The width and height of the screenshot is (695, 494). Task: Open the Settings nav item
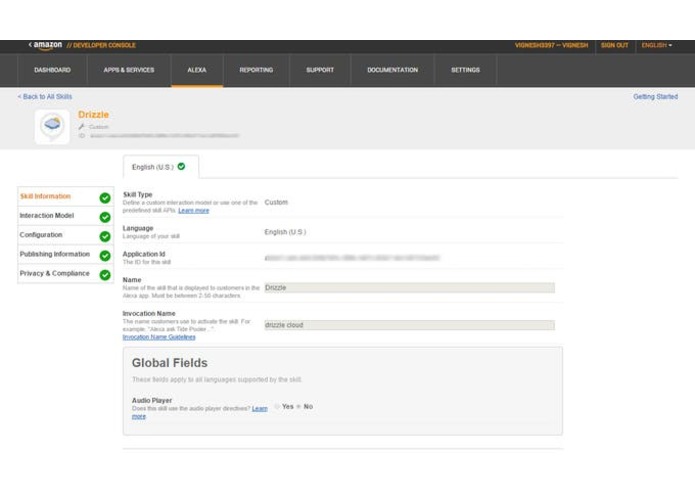coord(465,70)
